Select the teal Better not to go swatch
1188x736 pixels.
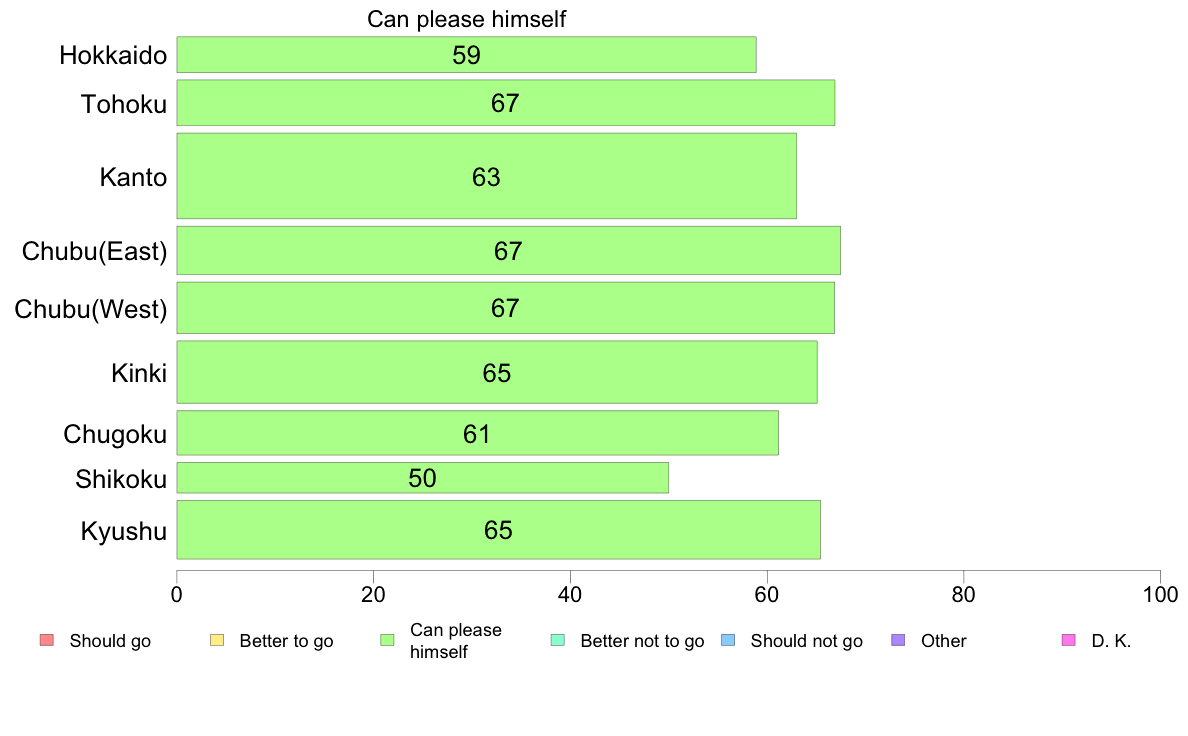click(x=558, y=640)
